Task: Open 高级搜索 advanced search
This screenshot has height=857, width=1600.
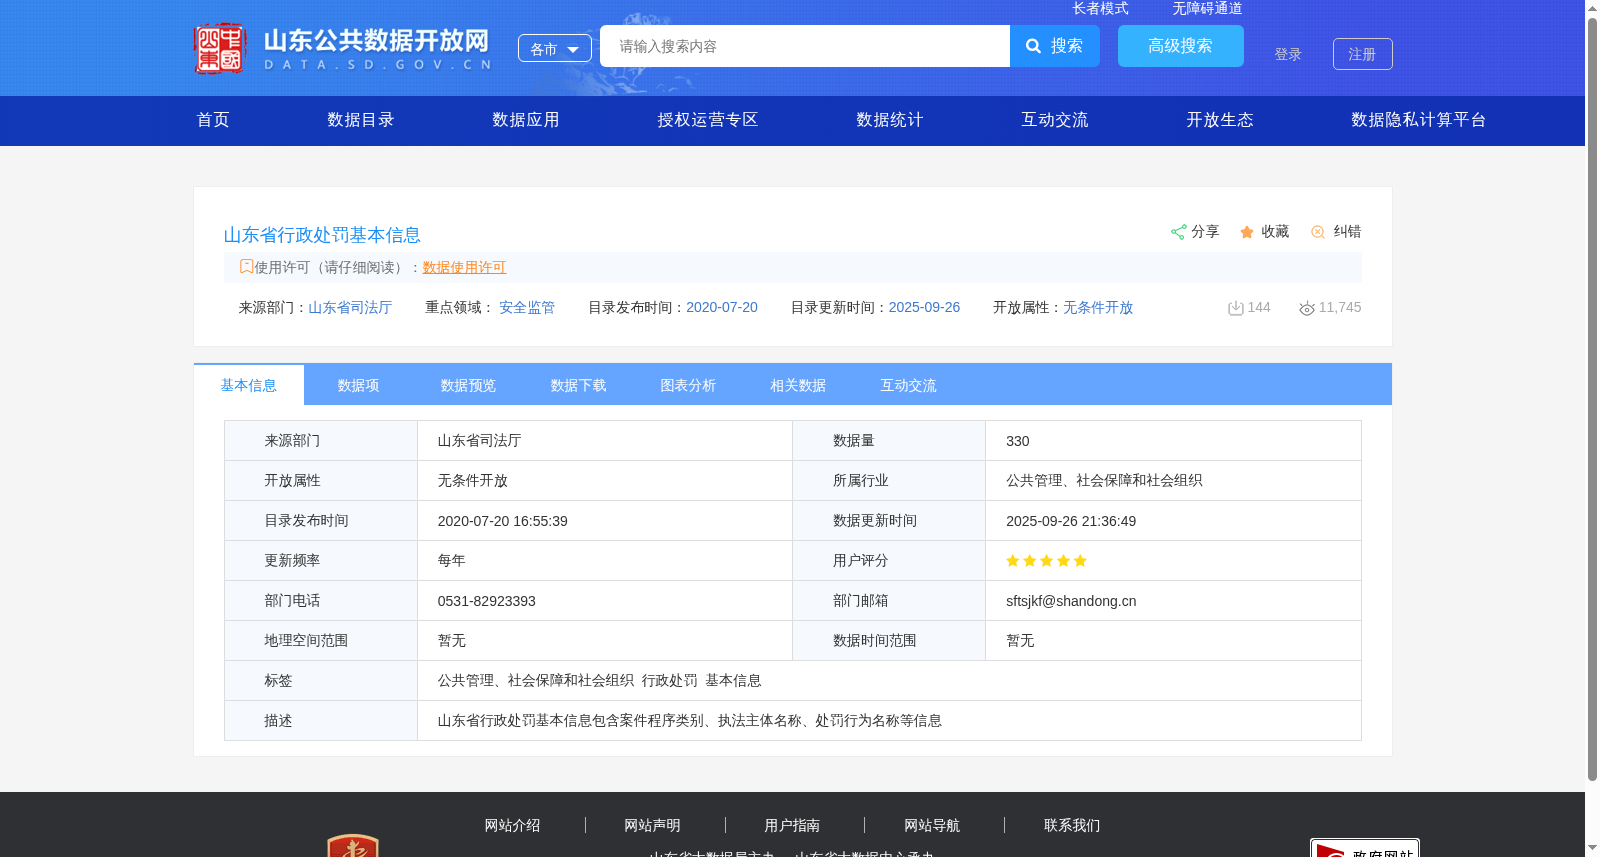Action: coord(1181,46)
